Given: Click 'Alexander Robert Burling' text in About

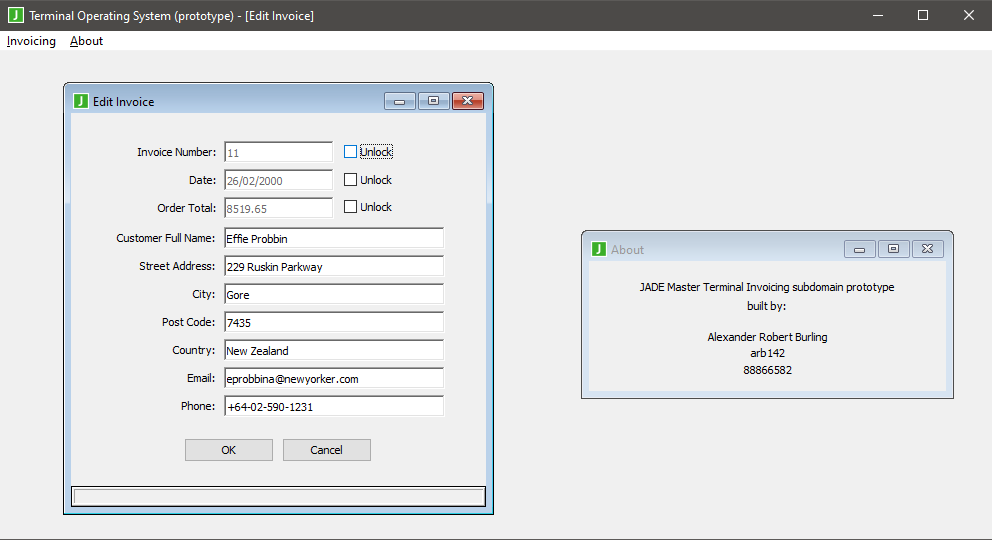Looking at the screenshot, I should pos(767,337).
